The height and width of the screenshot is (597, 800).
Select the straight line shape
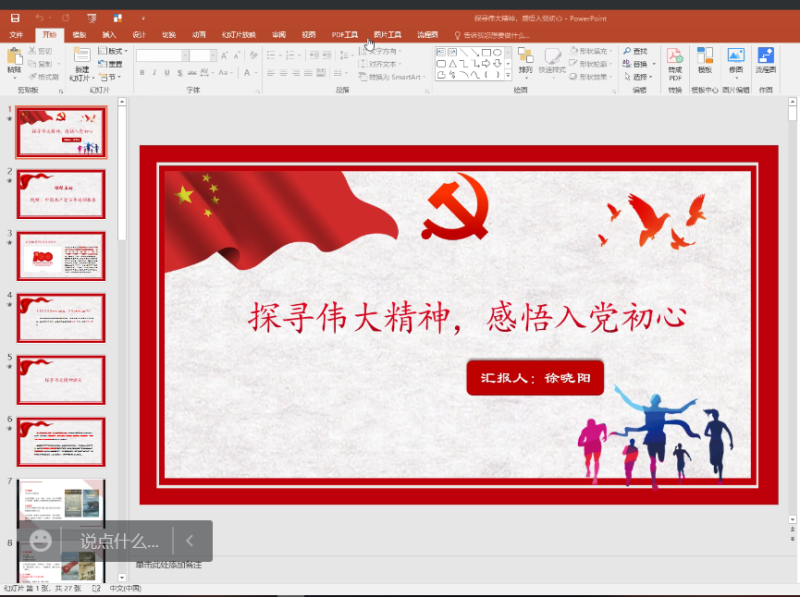pos(464,52)
